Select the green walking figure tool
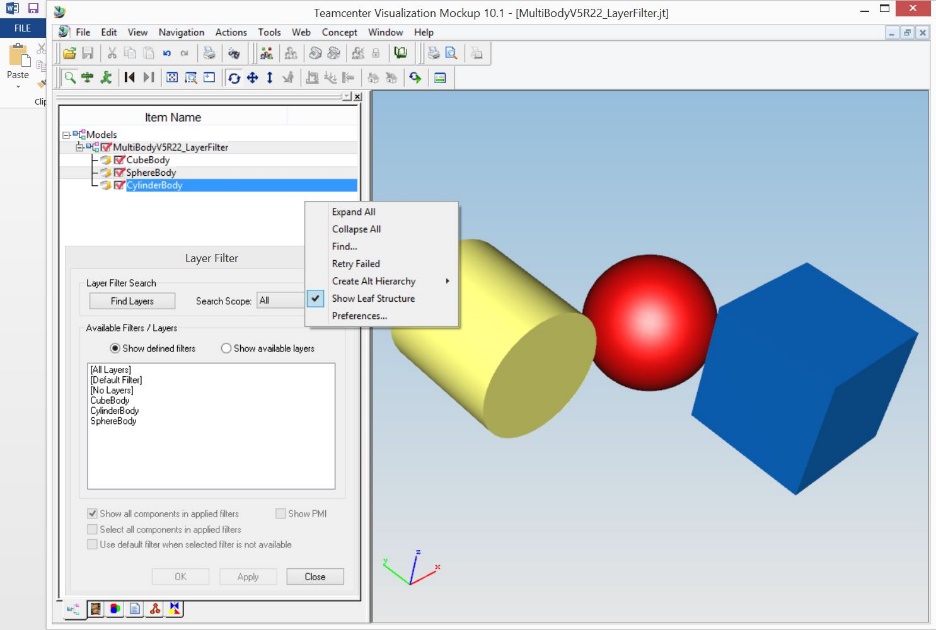This screenshot has width=936, height=630. pos(106,78)
